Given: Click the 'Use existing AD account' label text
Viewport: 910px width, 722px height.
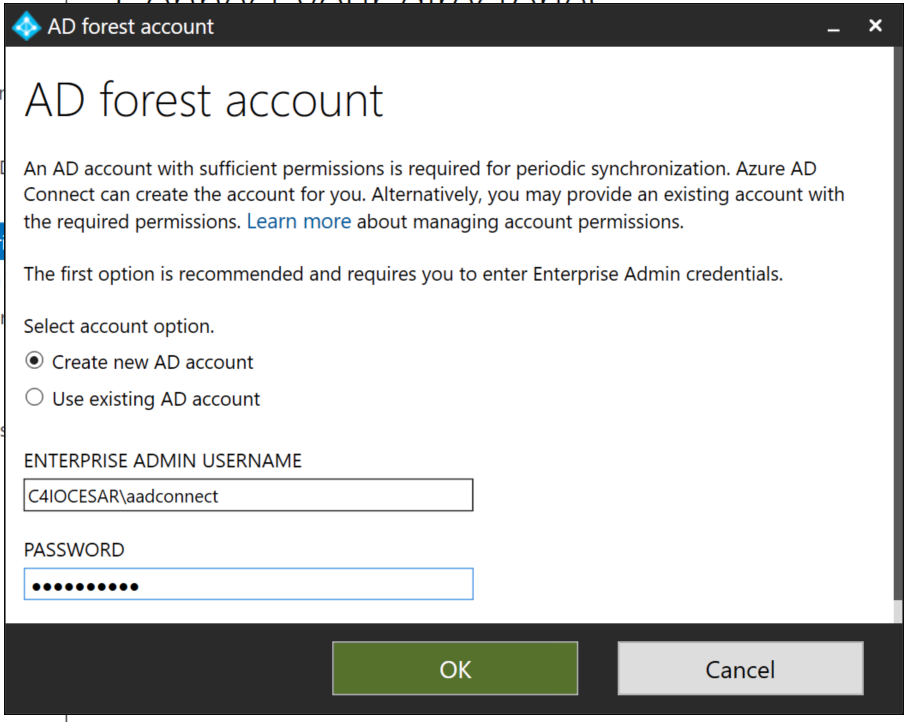Looking at the screenshot, I should click(156, 399).
